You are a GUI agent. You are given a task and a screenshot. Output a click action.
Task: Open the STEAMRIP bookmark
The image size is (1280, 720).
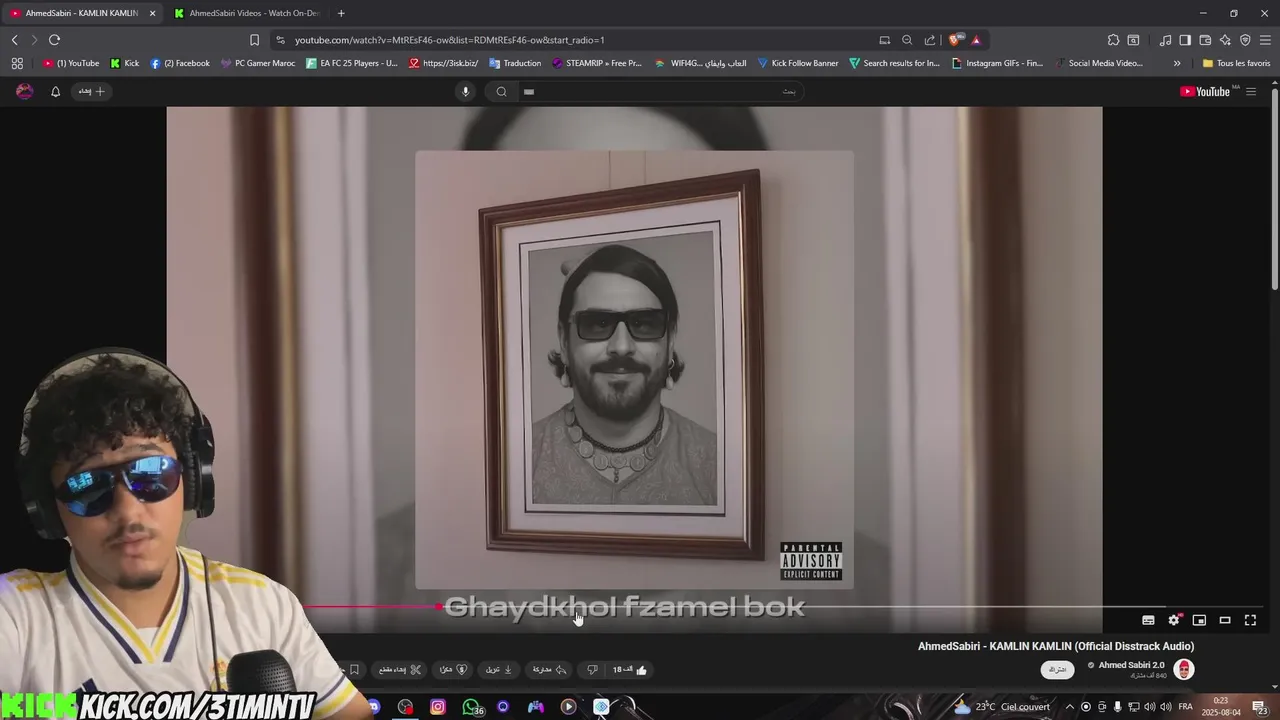point(597,63)
